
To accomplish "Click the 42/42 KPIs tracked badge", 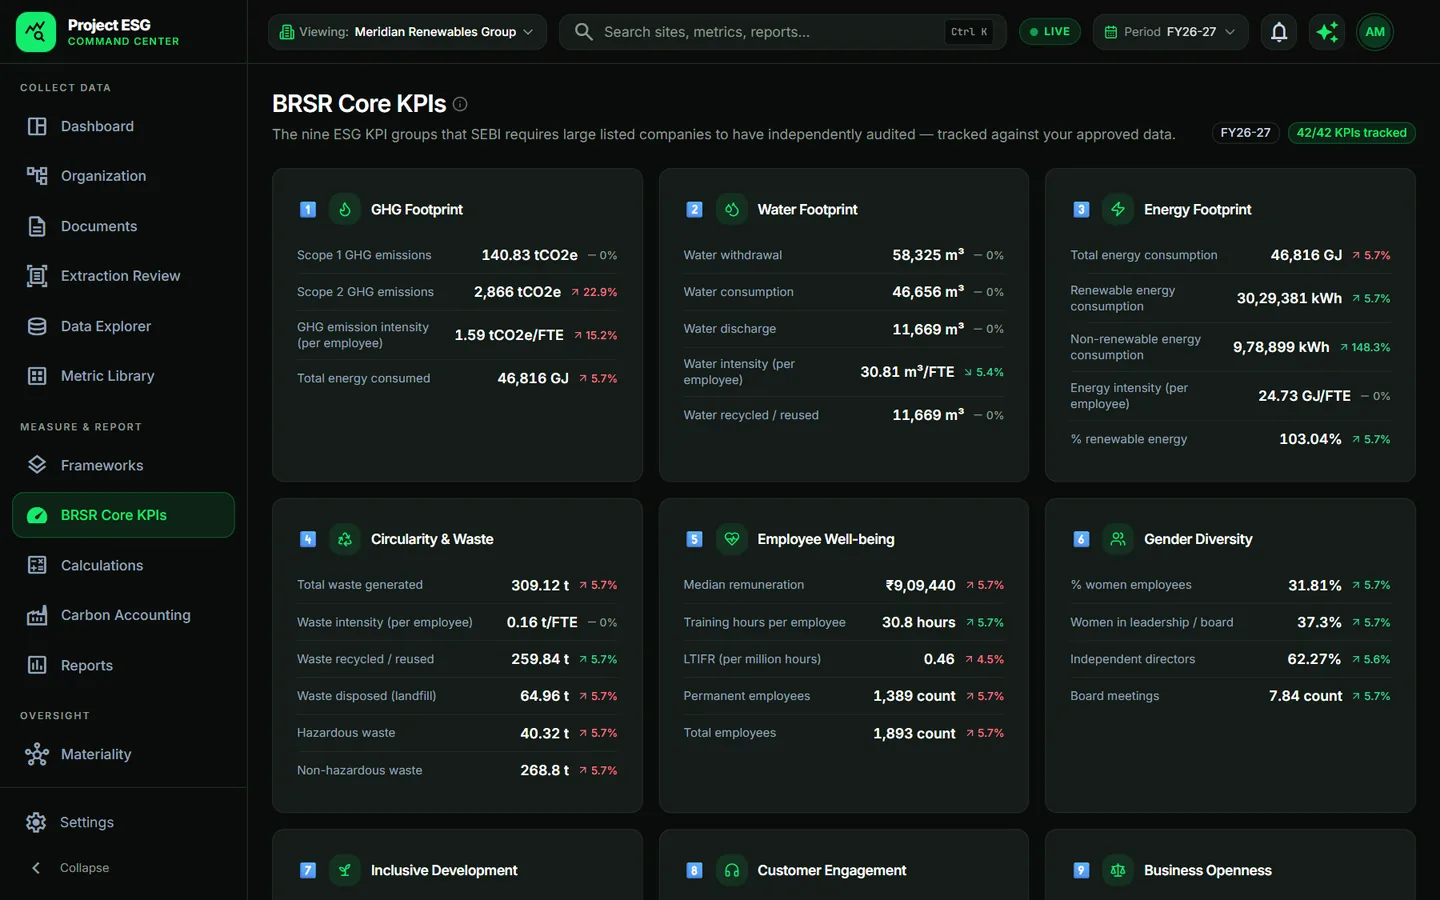I will point(1351,133).
